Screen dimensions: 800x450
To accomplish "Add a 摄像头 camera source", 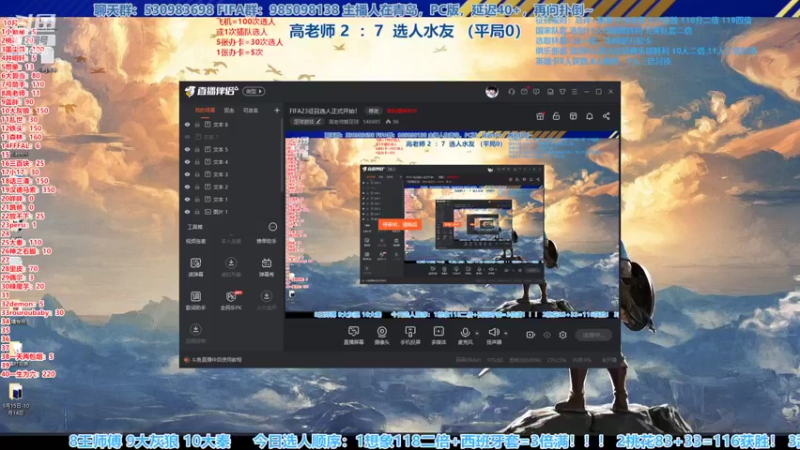I will tap(382, 336).
